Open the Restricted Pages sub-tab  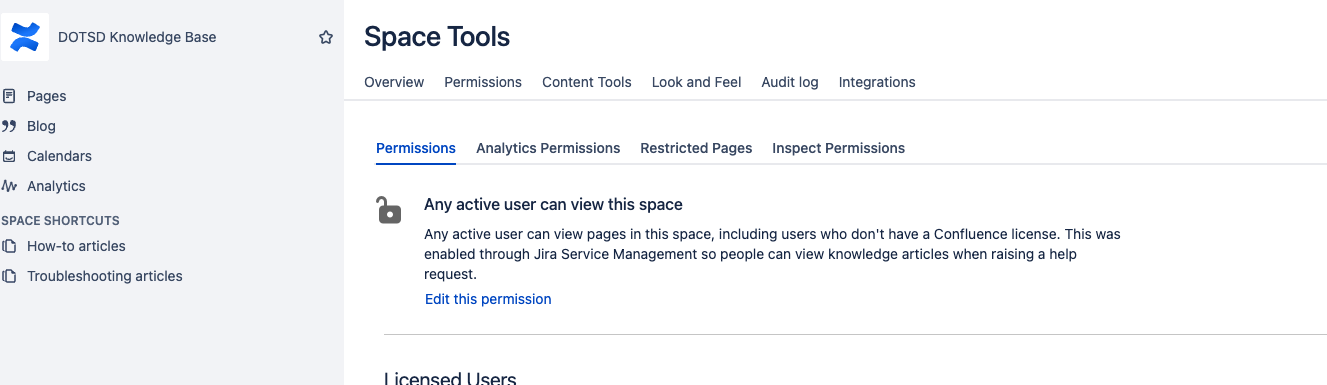point(696,148)
